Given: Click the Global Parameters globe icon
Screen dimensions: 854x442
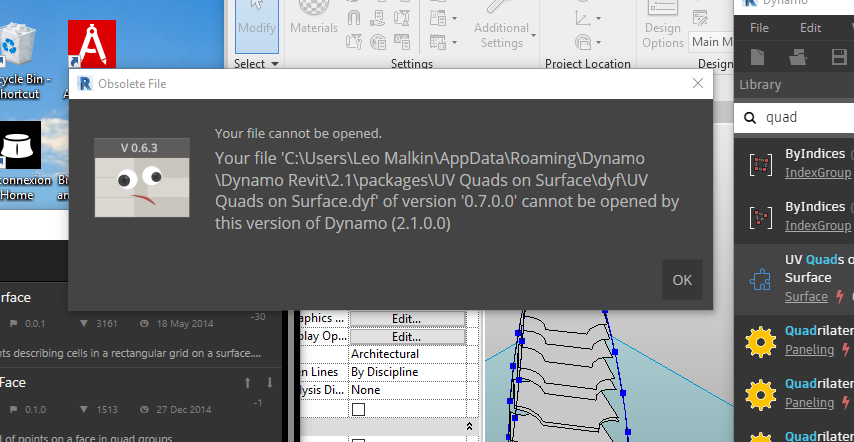Looking at the screenshot, I should coord(377,41).
